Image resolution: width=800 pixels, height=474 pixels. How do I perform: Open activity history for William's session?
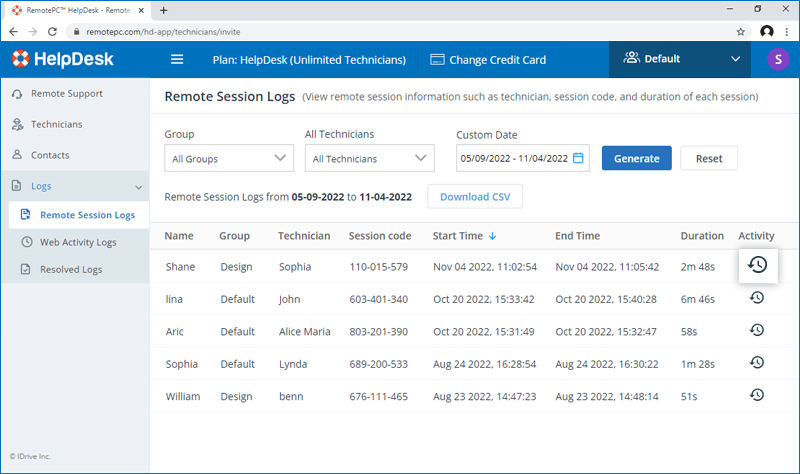pos(757,395)
